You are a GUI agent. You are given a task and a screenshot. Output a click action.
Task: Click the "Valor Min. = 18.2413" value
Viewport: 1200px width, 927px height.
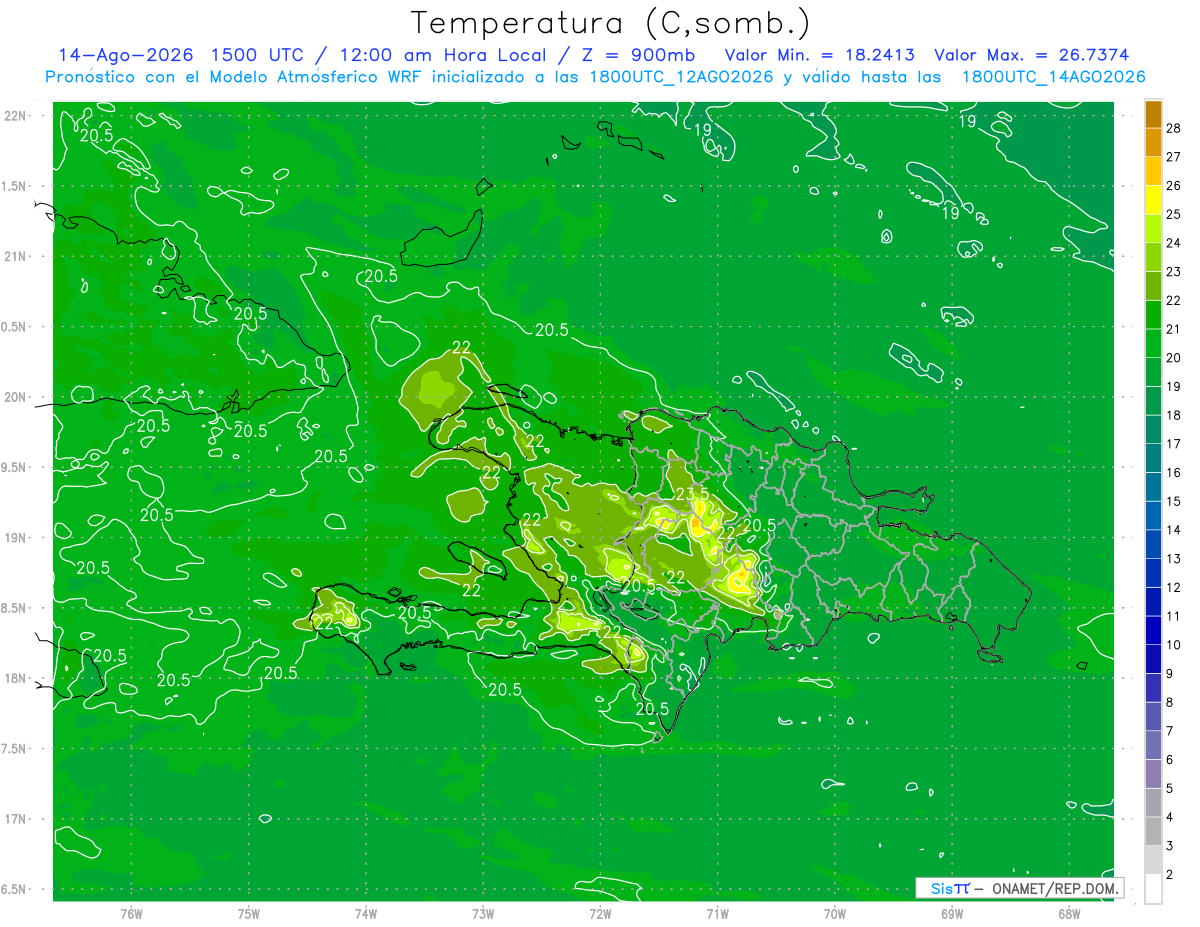818,55
